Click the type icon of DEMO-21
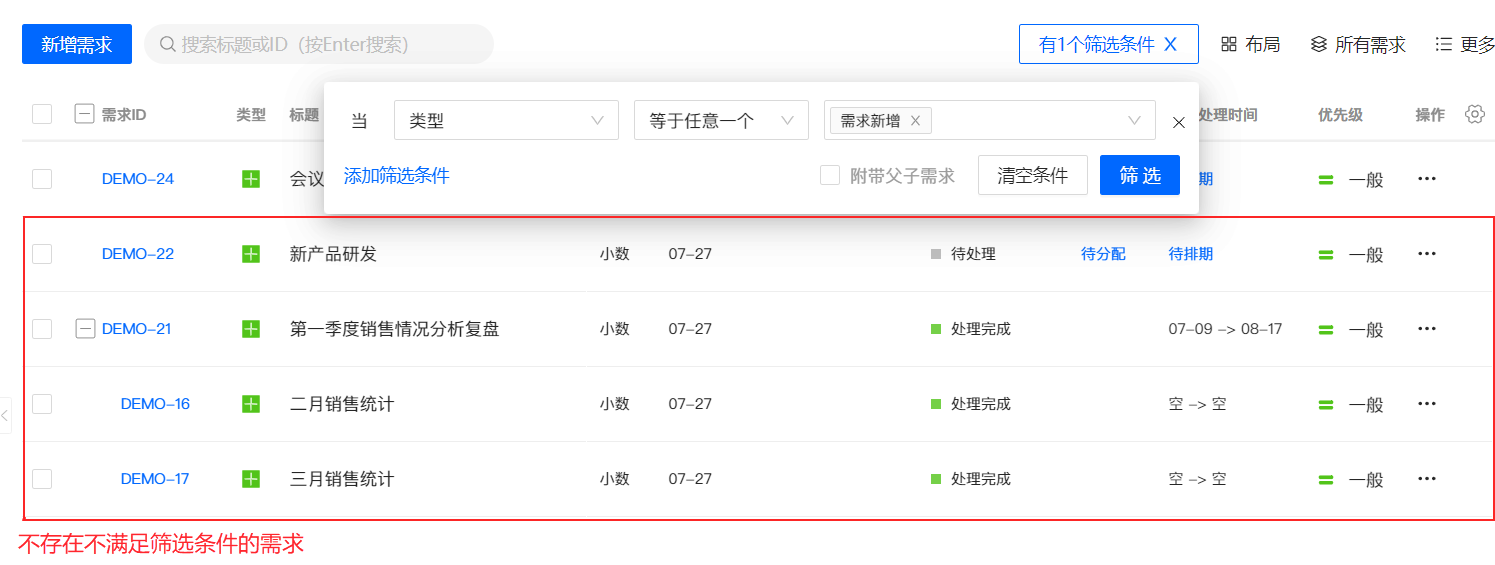 click(250, 329)
